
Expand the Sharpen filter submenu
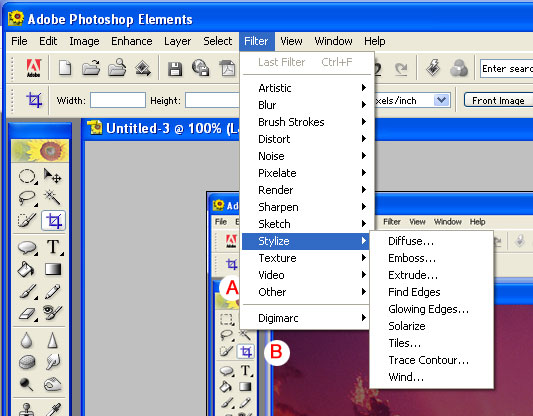[x=308, y=207]
